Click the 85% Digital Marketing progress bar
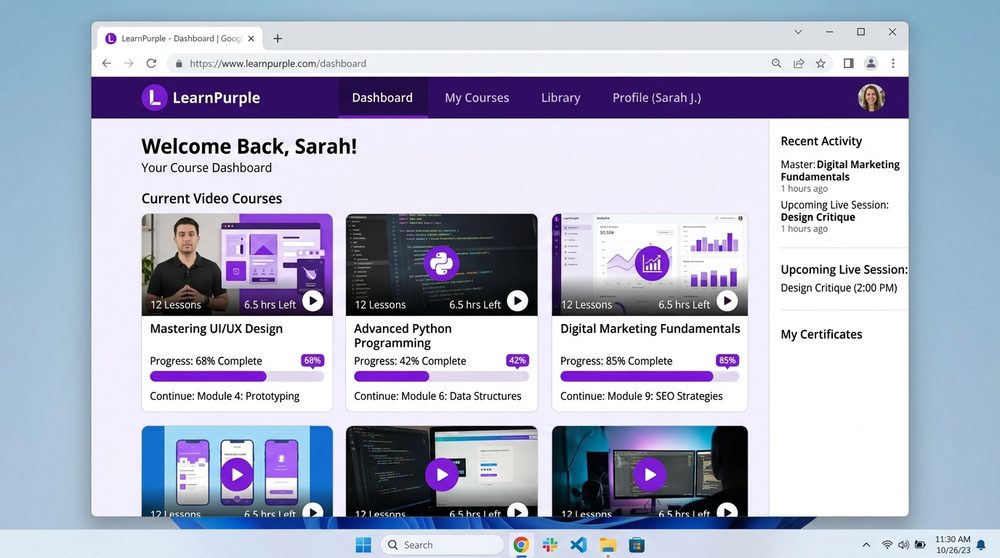Viewport: 1000px width, 558px height. pos(649,376)
